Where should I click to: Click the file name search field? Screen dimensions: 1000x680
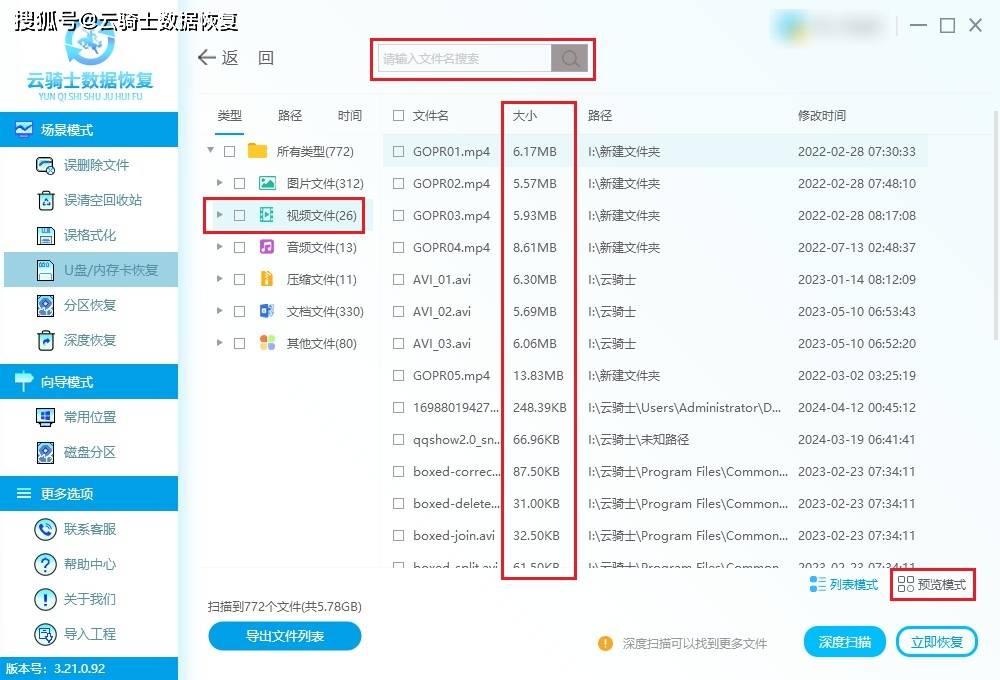465,59
